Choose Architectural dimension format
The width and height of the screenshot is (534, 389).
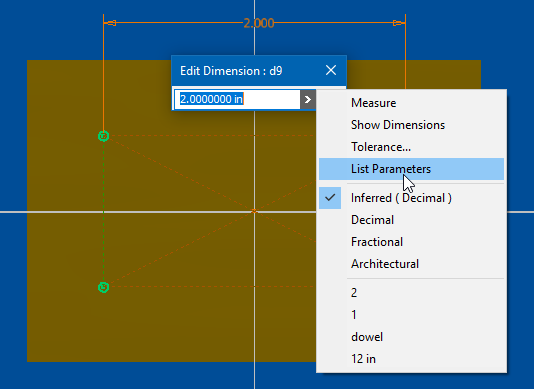click(x=411, y=264)
